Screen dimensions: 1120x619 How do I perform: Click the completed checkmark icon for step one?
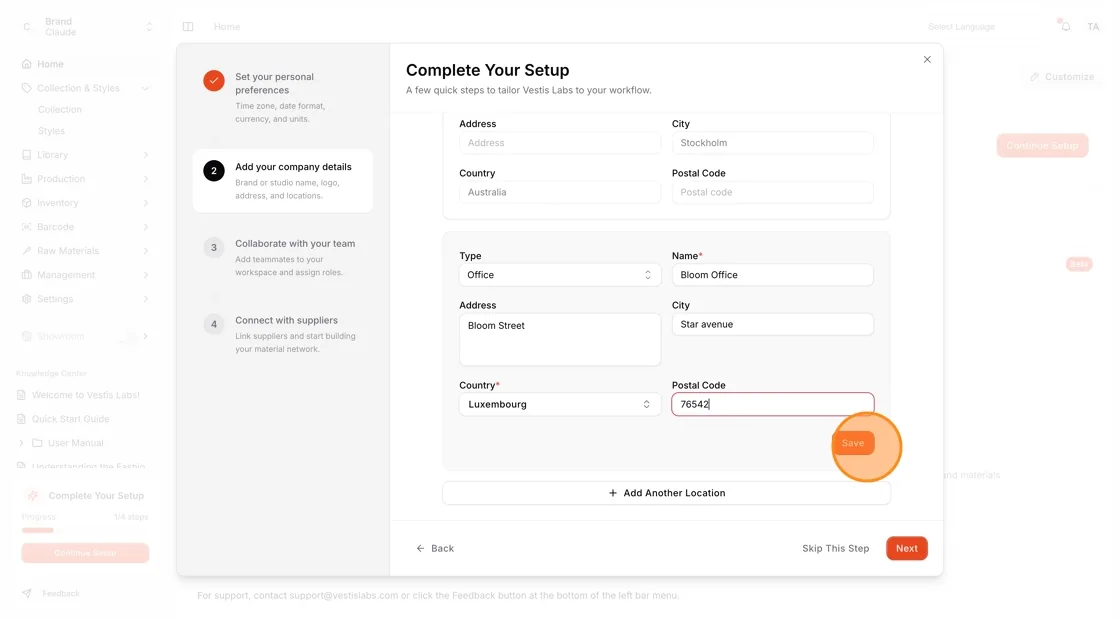point(214,81)
